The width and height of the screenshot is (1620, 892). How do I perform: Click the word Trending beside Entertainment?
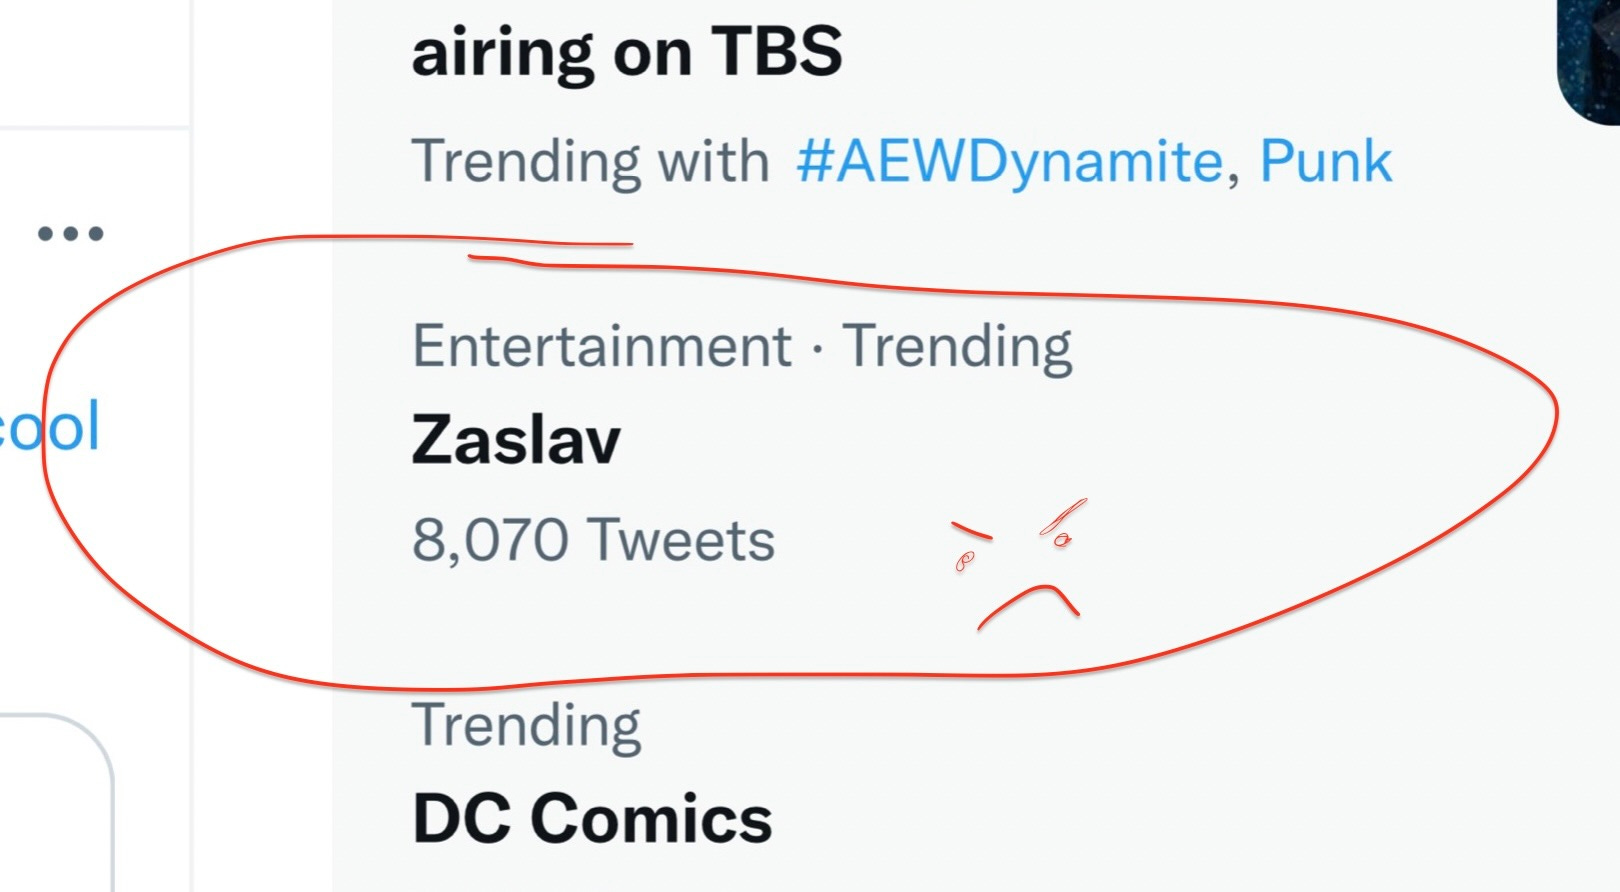coord(957,347)
